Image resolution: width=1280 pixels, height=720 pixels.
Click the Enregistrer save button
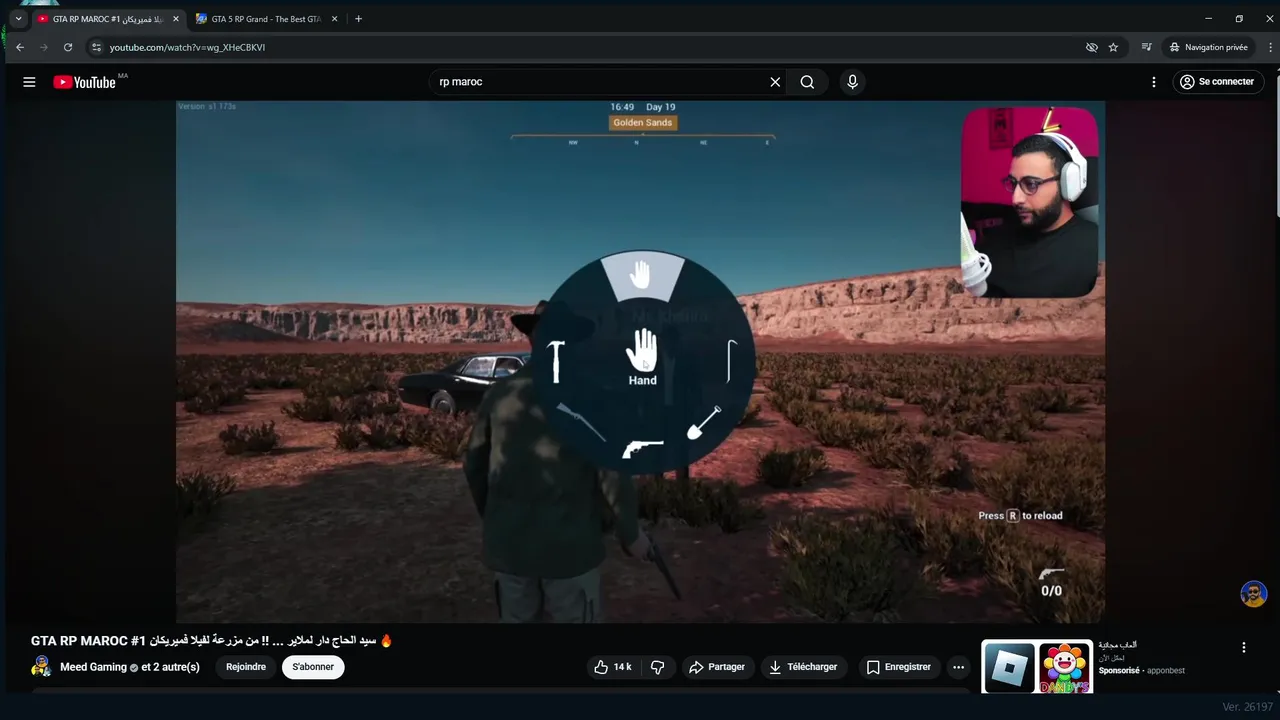pos(898,667)
